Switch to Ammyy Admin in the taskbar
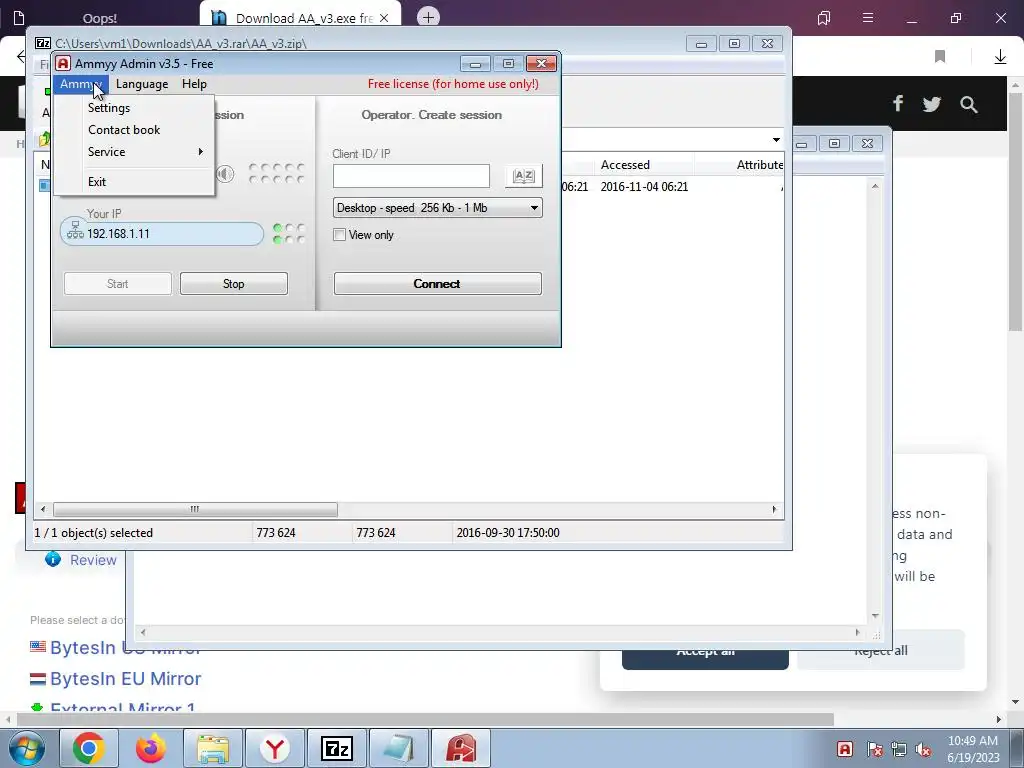This screenshot has width=1024, height=768. point(461,748)
